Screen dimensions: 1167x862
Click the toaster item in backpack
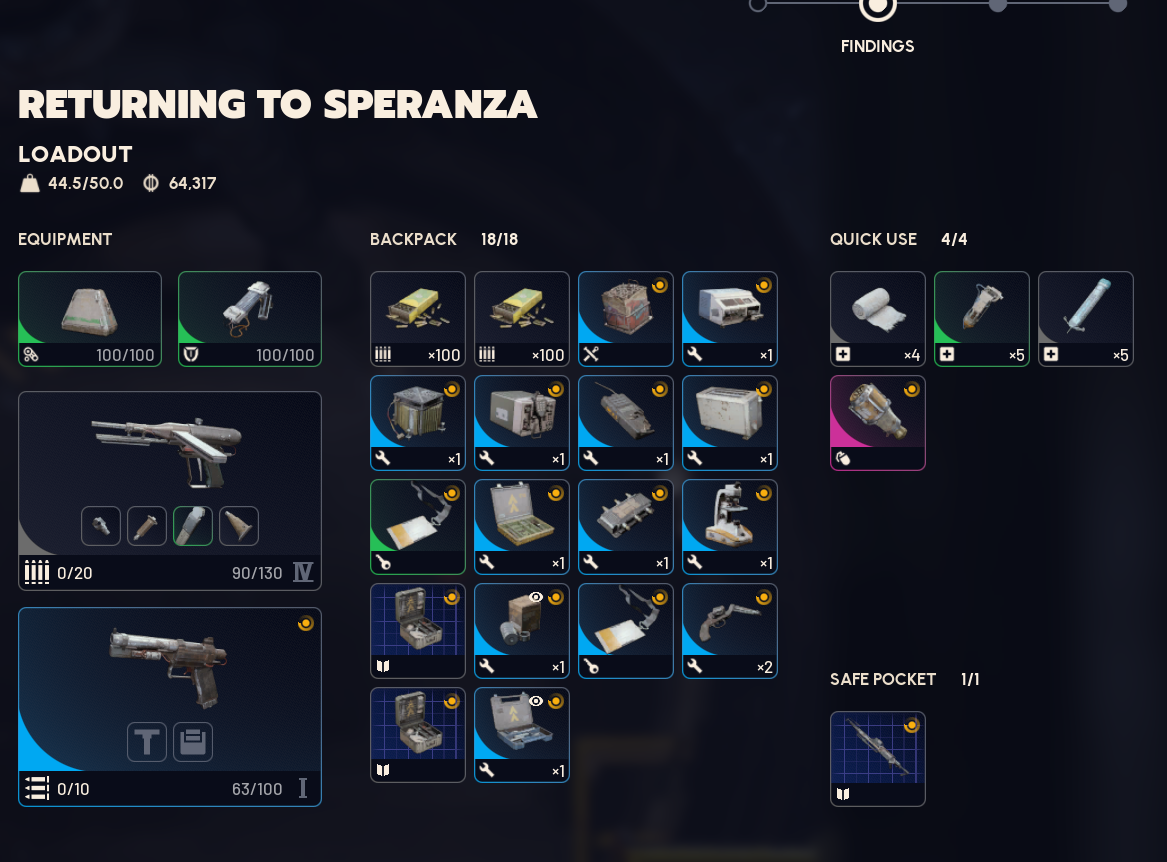click(x=729, y=423)
